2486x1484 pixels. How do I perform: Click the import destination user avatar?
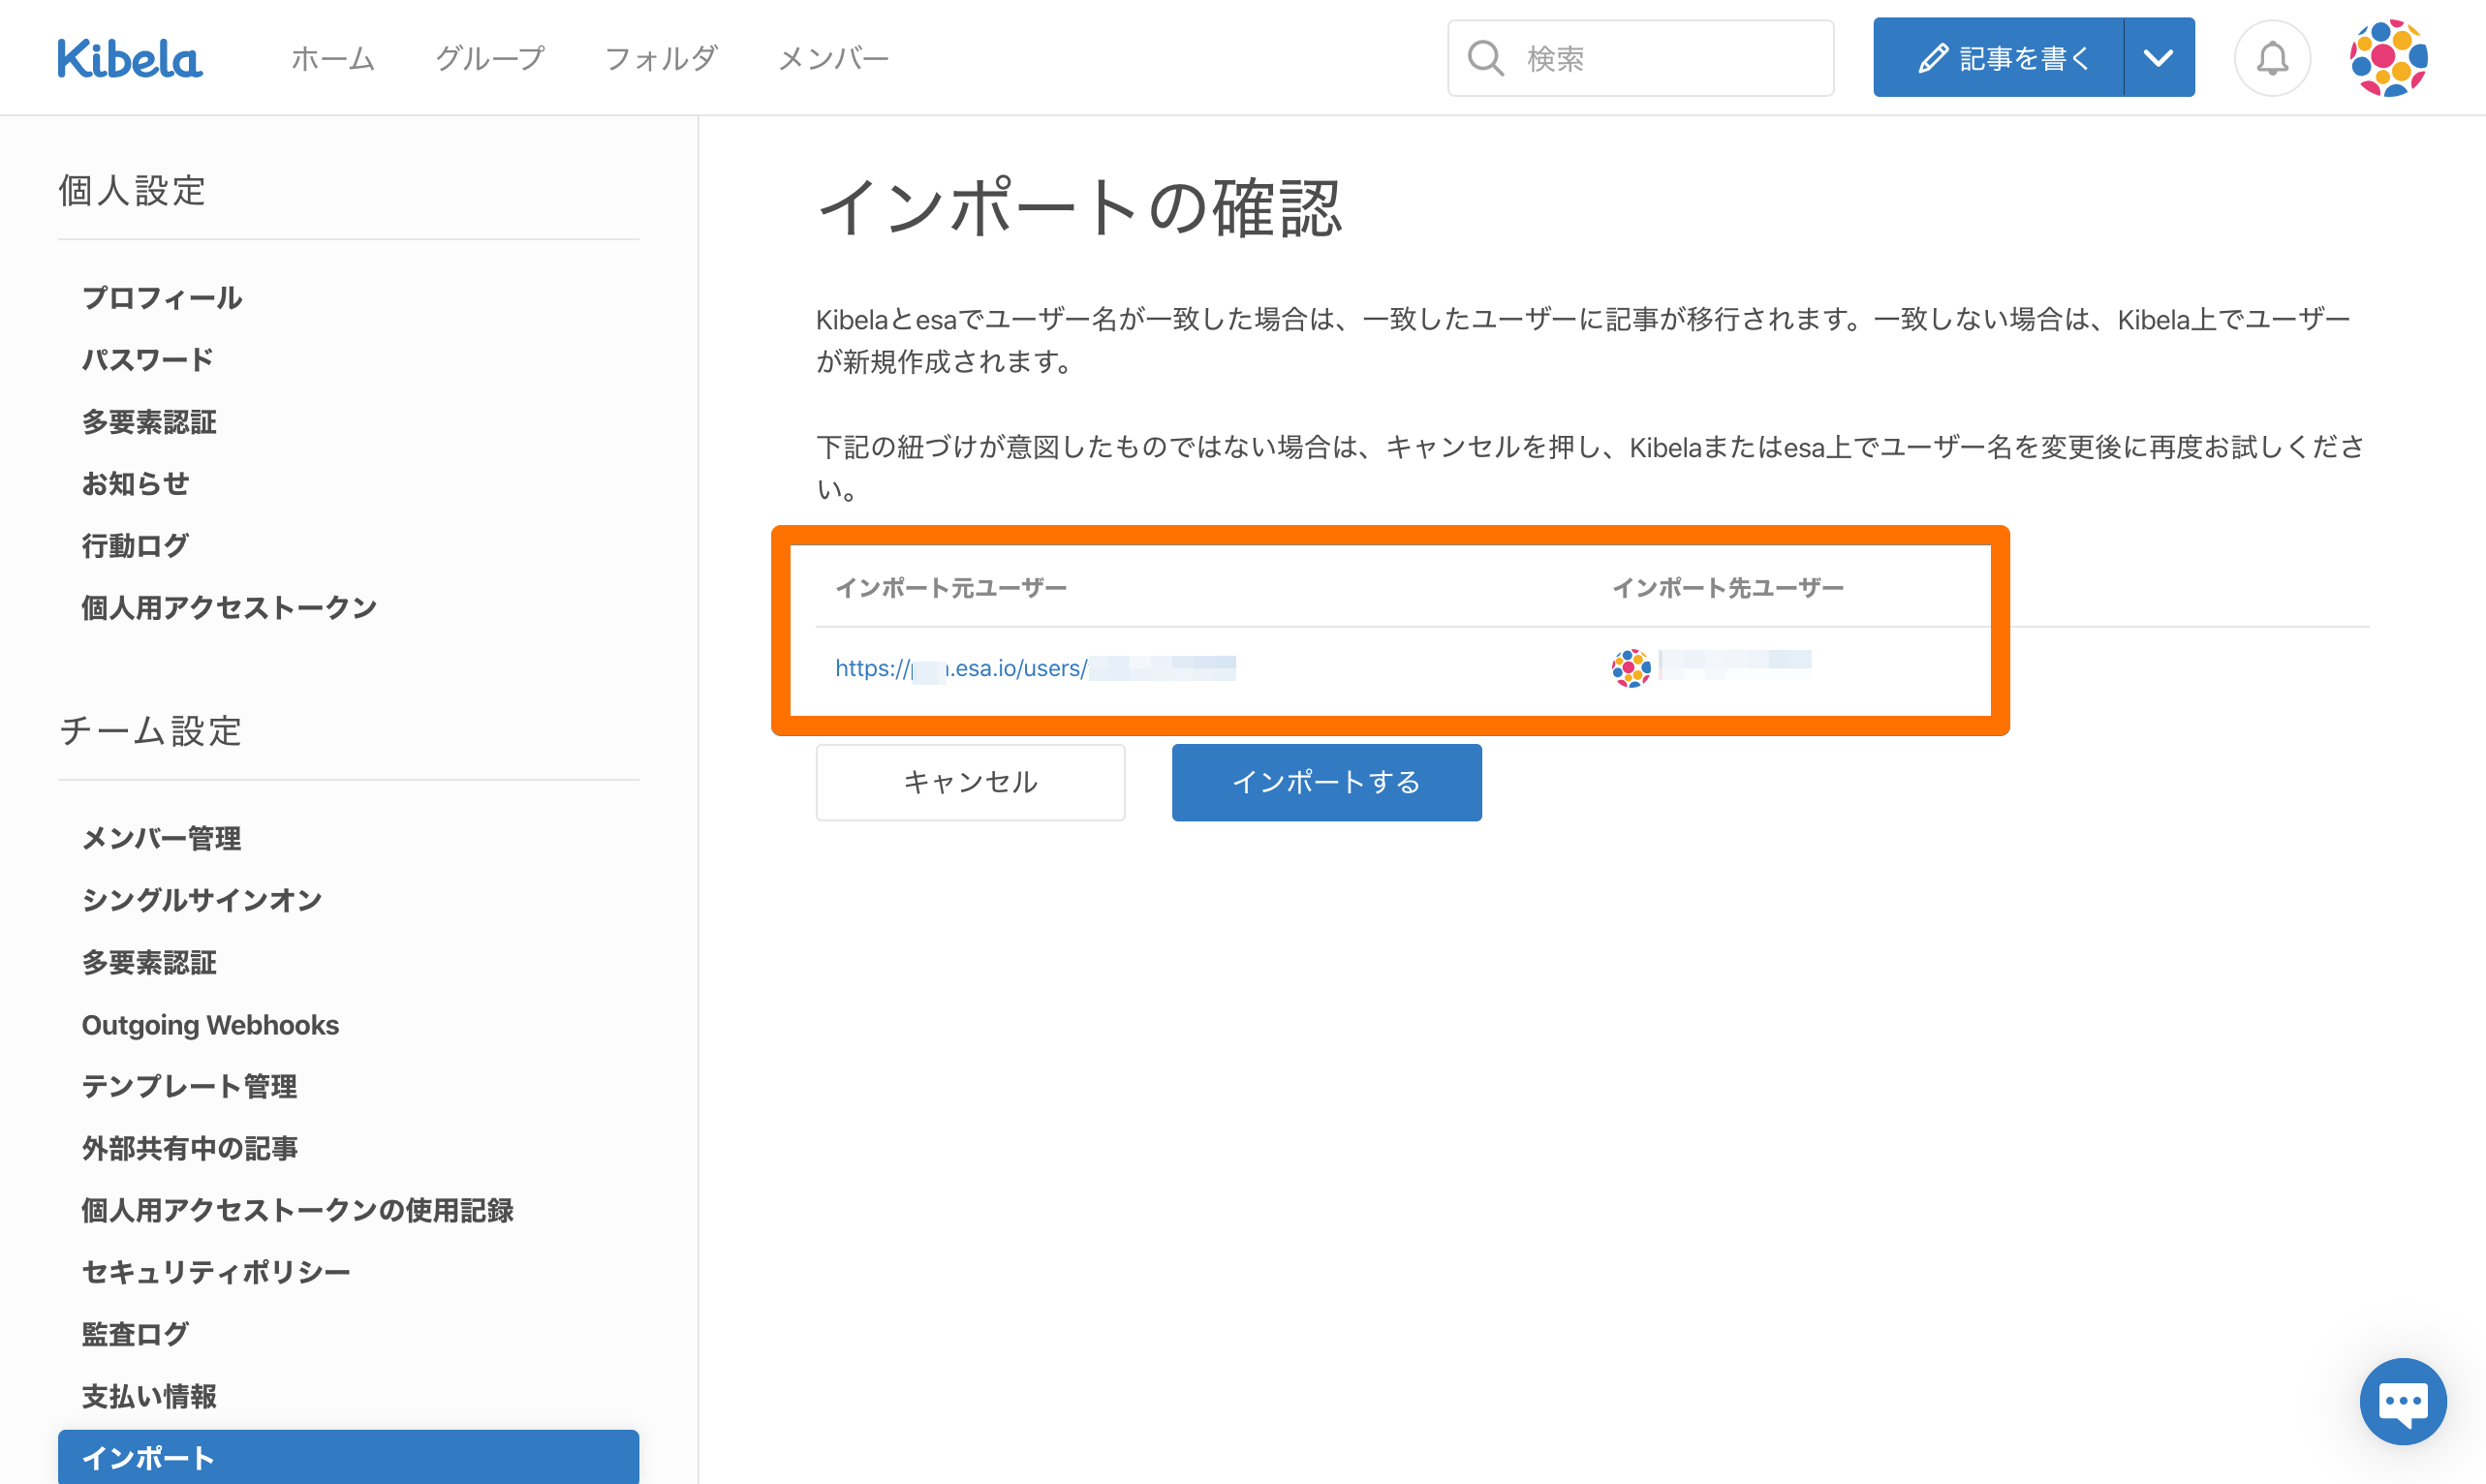[1630, 668]
